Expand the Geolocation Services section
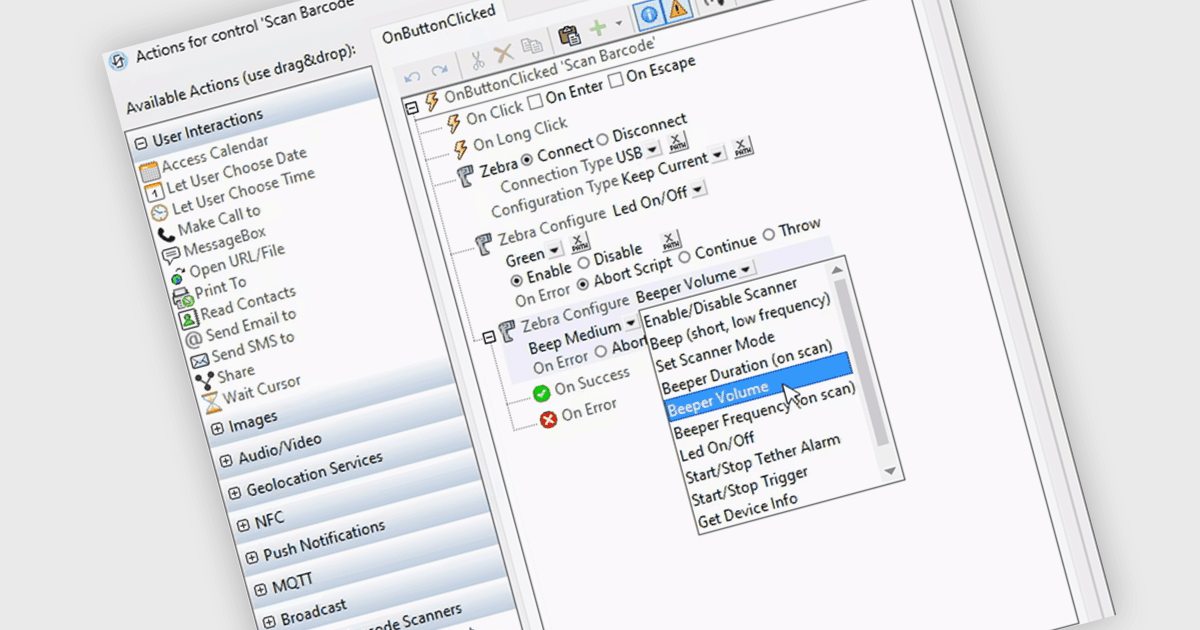1200x630 pixels. (234, 493)
